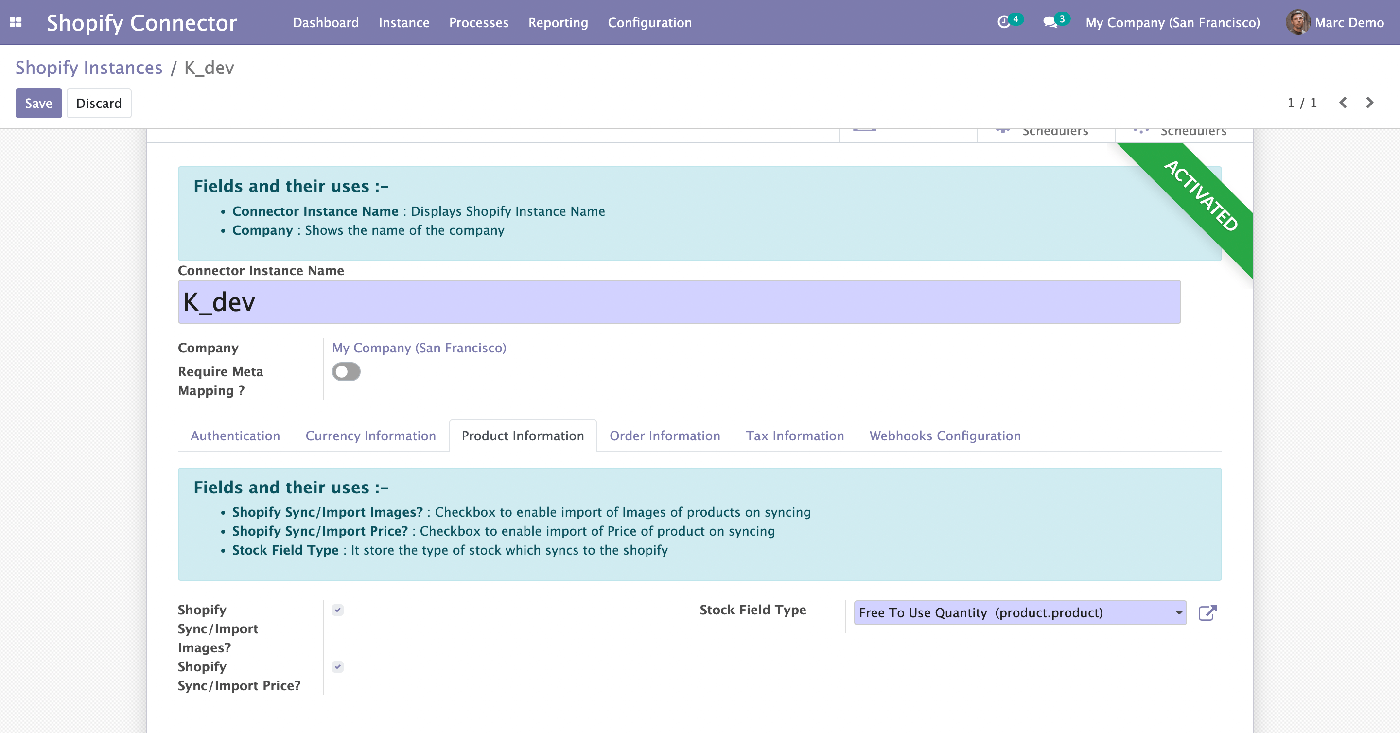Open the Shopify Connector brand link
1400x733 pixels.
point(142,22)
